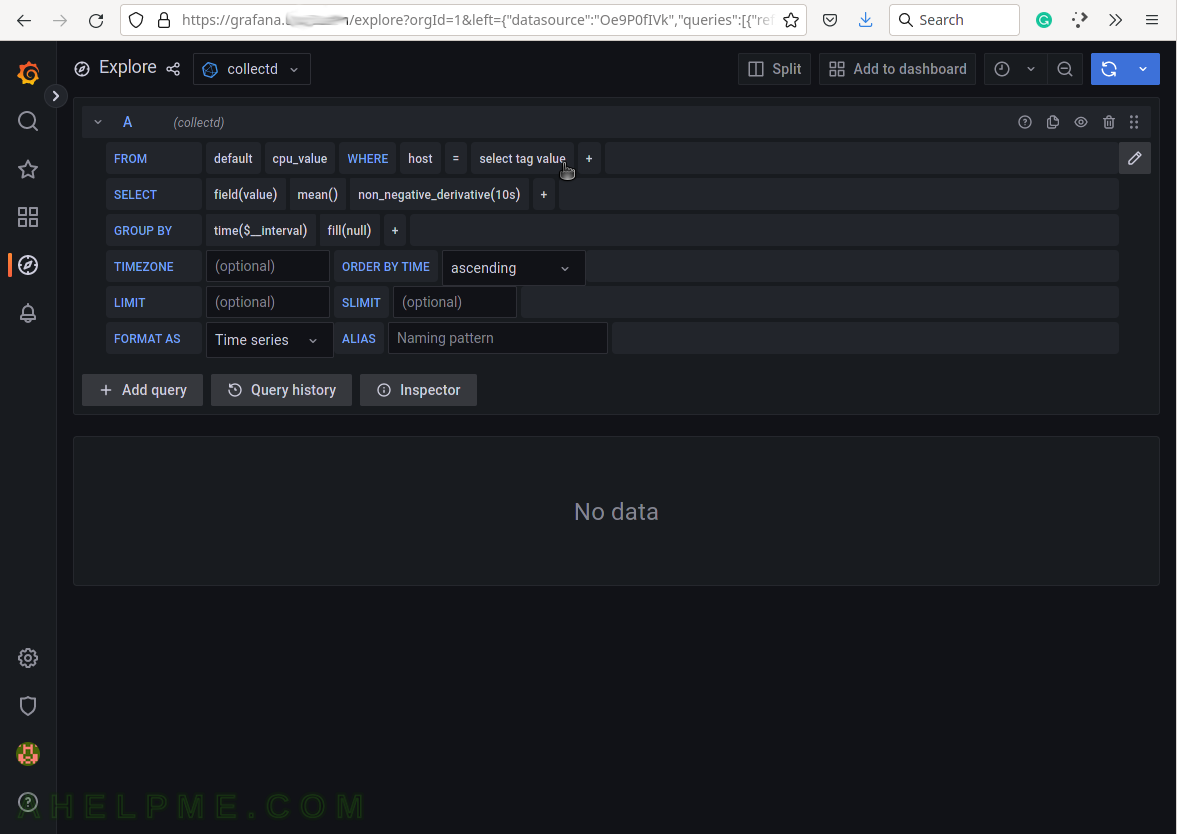Click the mean() aggregation
1177x834 pixels.
pos(318,194)
